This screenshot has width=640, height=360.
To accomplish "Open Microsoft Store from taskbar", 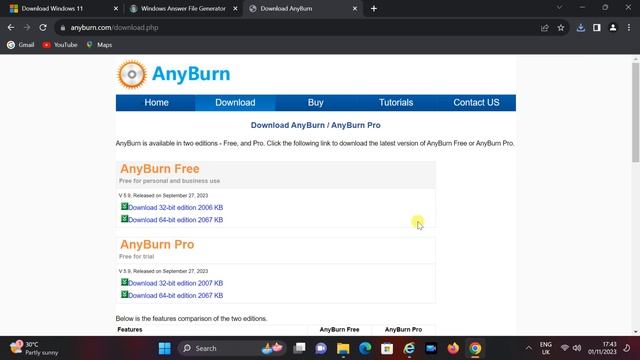I will point(387,348).
